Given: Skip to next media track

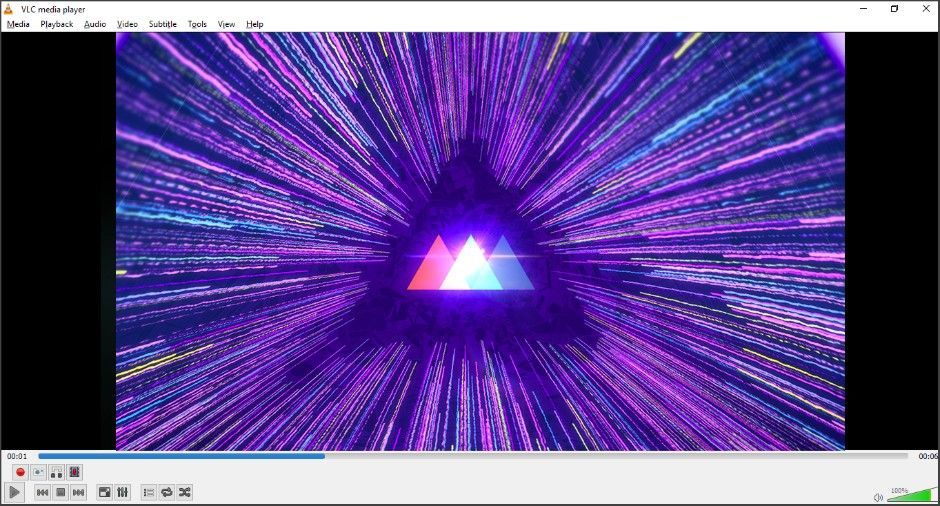Looking at the screenshot, I should click(x=78, y=493).
